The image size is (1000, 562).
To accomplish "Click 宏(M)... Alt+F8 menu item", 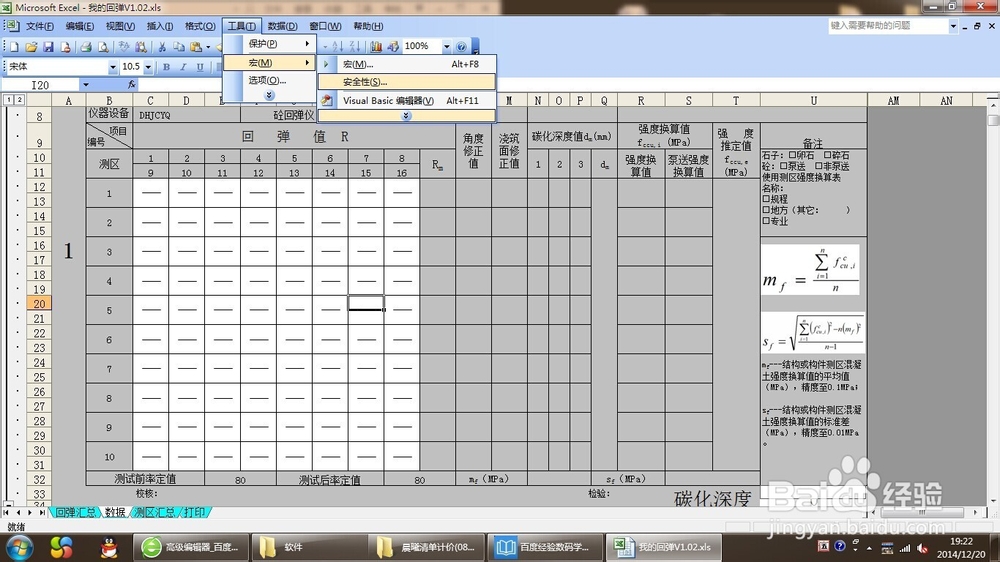I will (x=407, y=64).
